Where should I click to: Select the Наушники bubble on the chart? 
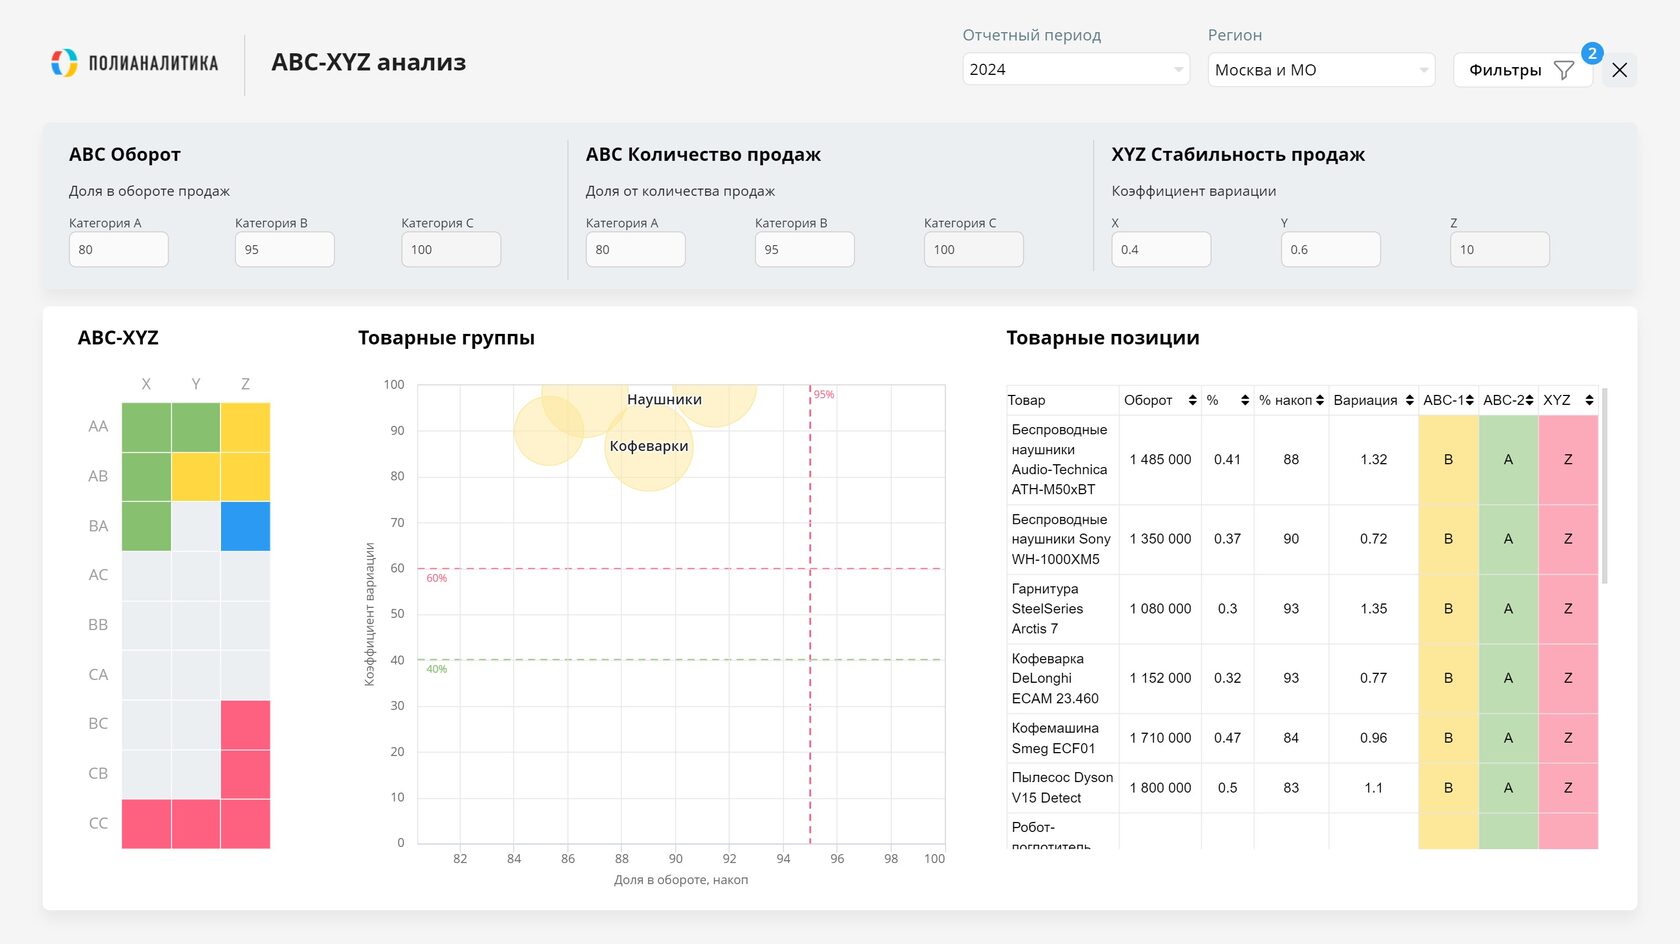click(x=665, y=399)
